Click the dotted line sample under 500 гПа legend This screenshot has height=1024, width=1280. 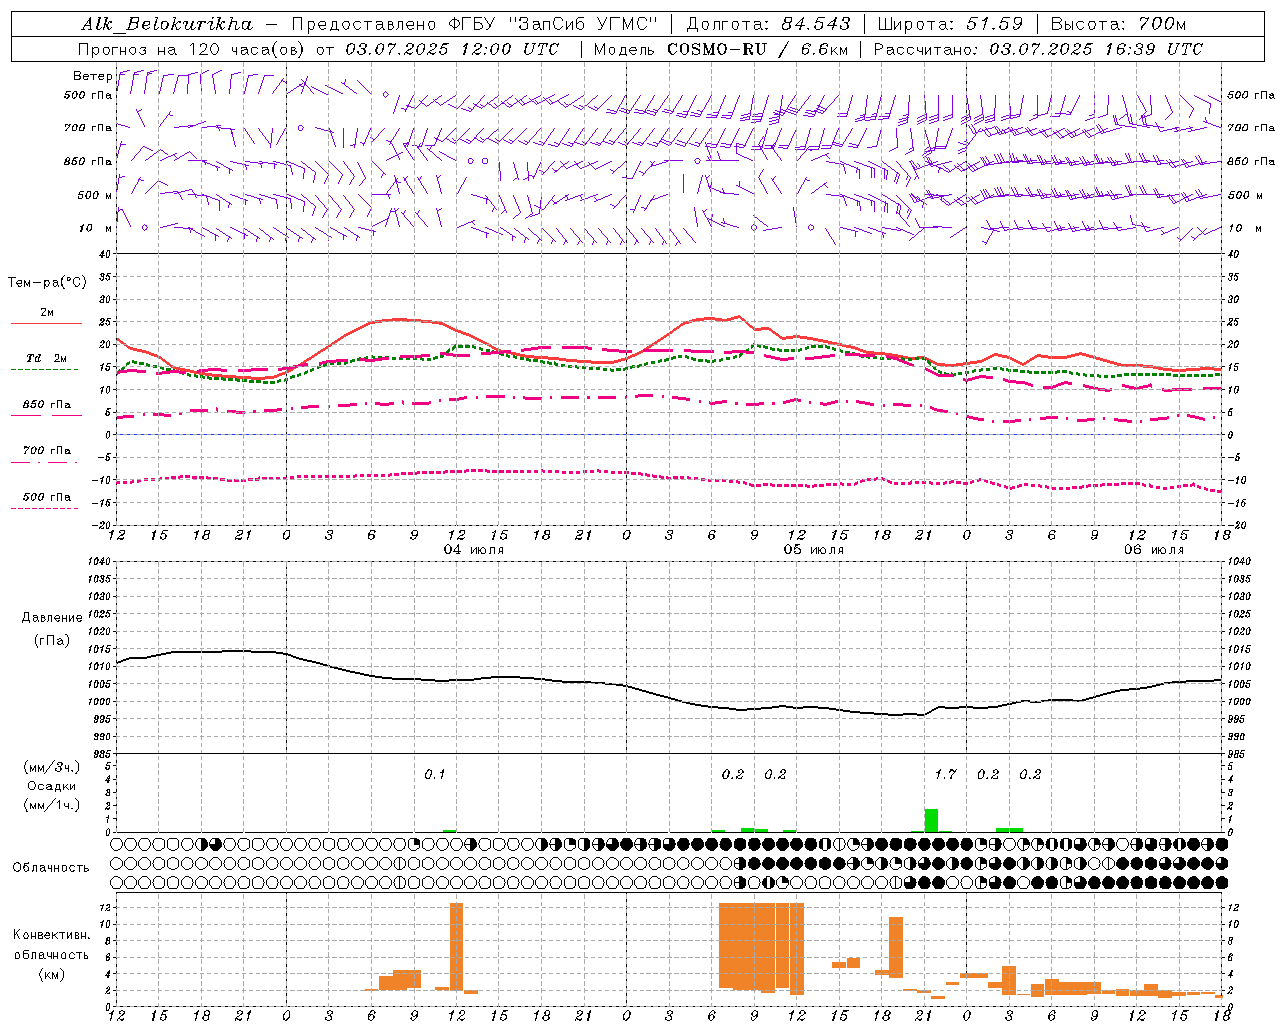pos(44,509)
